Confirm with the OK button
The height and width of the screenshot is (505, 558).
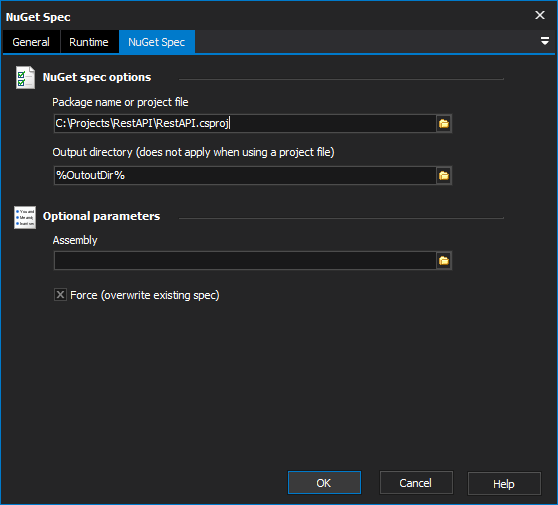click(324, 483)
